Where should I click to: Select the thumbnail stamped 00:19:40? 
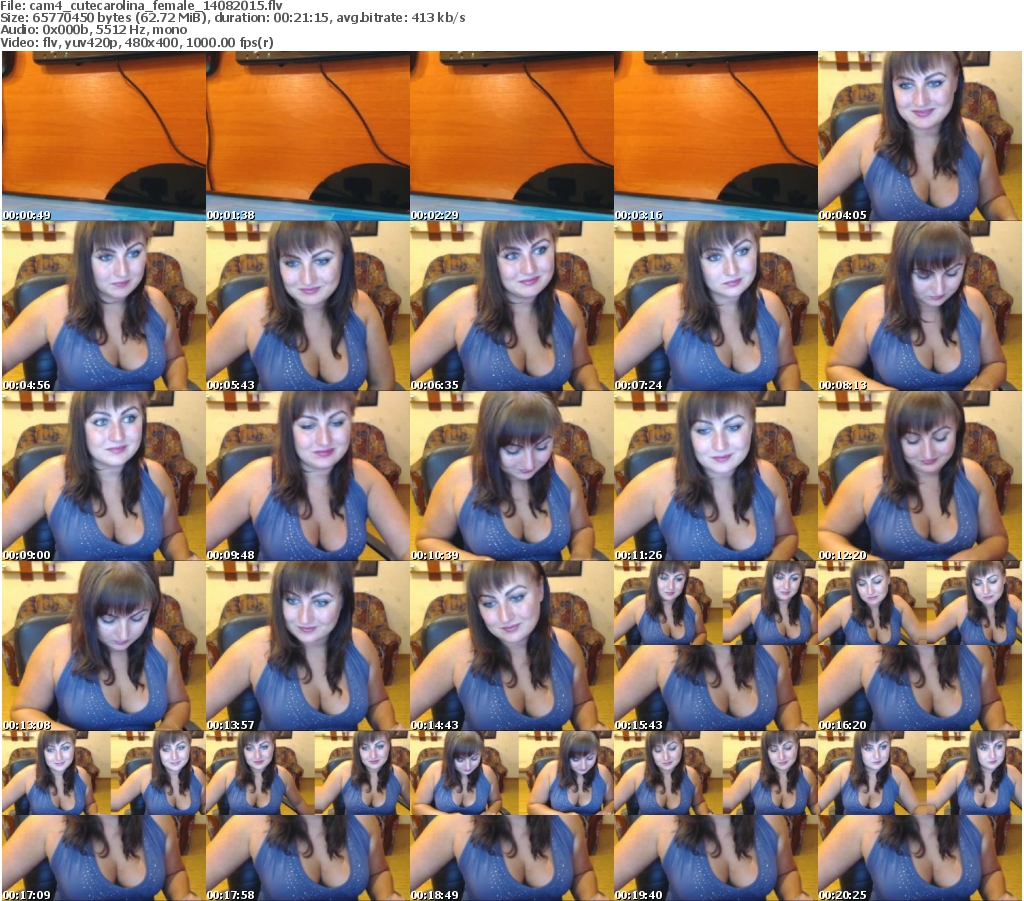(715, 816)
